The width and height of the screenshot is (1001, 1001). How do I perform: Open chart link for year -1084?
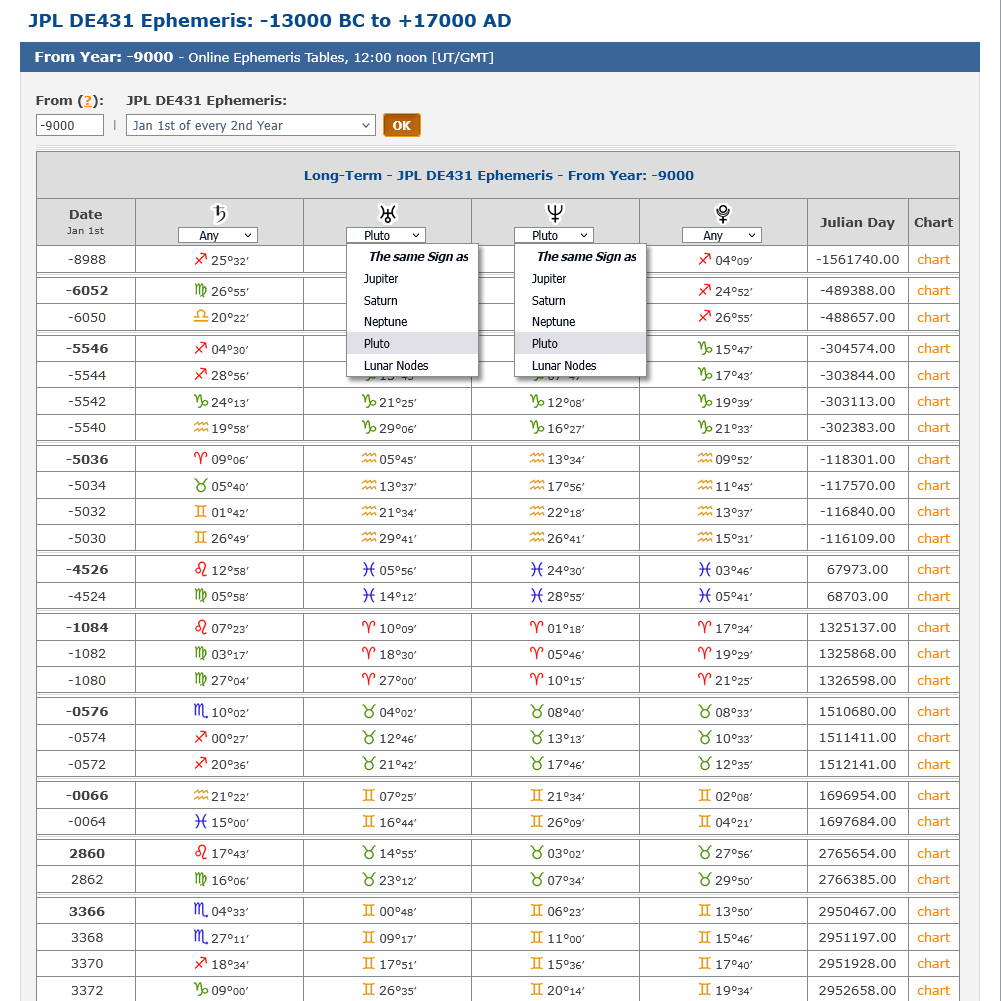click(x=933, y=628)
